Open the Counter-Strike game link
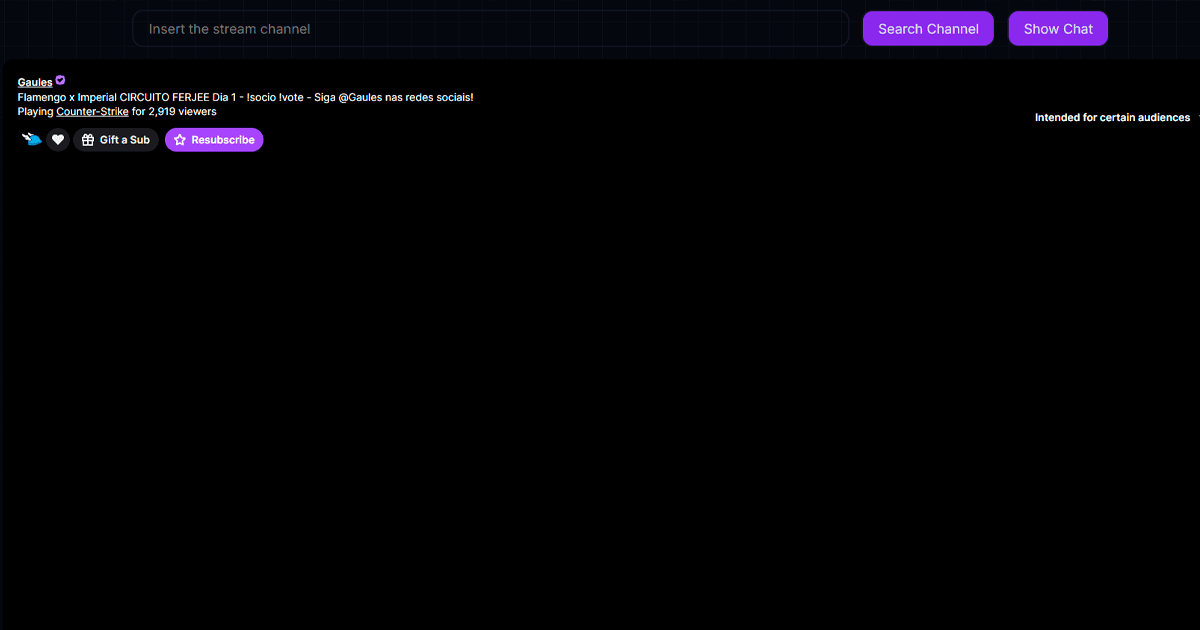This screenshot has width=1200, height=630. (x=92, y=112)
